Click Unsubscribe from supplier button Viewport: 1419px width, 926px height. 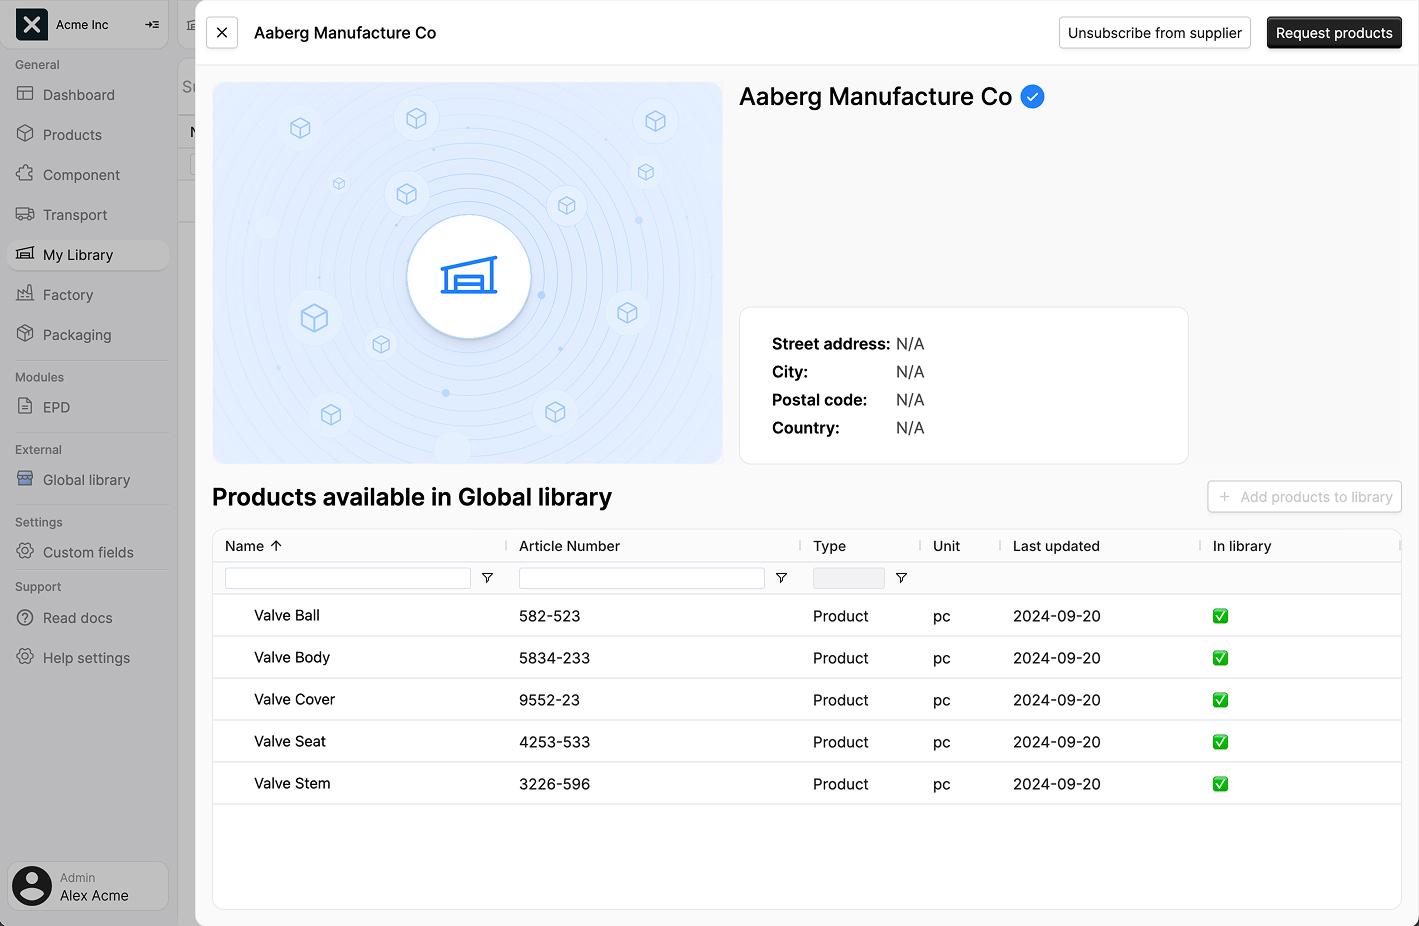tap(1155, 33)
